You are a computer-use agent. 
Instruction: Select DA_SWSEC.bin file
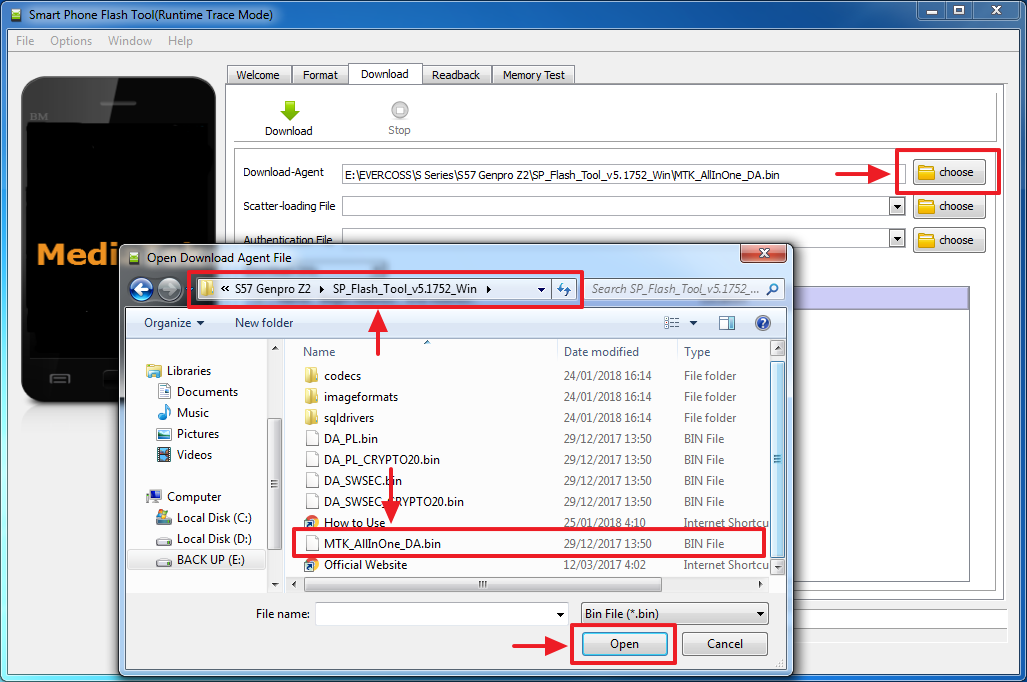point(363,481)
